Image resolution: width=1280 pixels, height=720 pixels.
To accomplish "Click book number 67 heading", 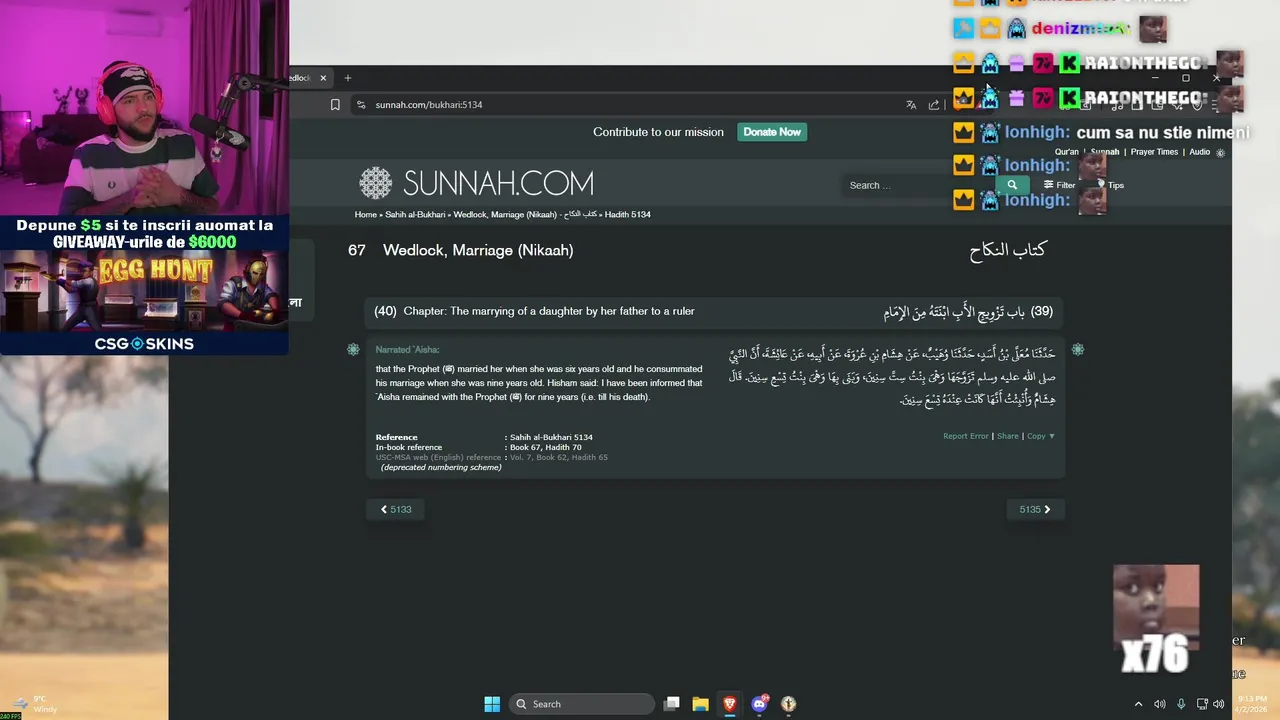I will coord(357,250).
